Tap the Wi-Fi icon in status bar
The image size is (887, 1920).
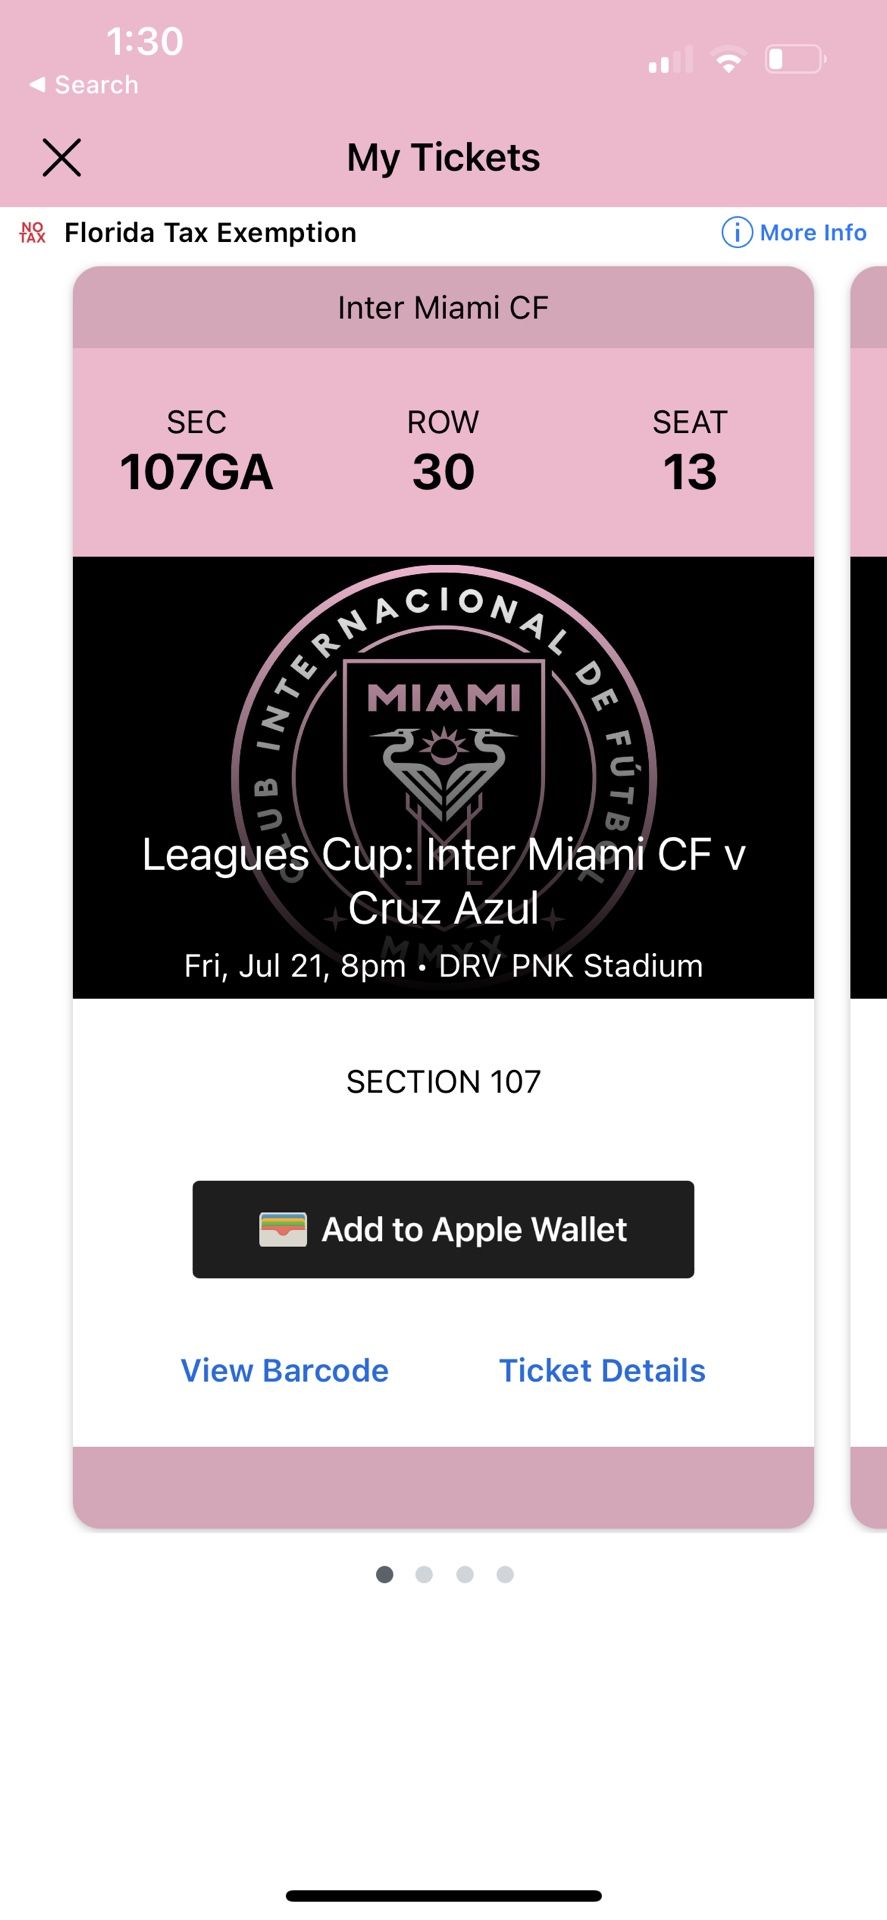coord(729,58)
